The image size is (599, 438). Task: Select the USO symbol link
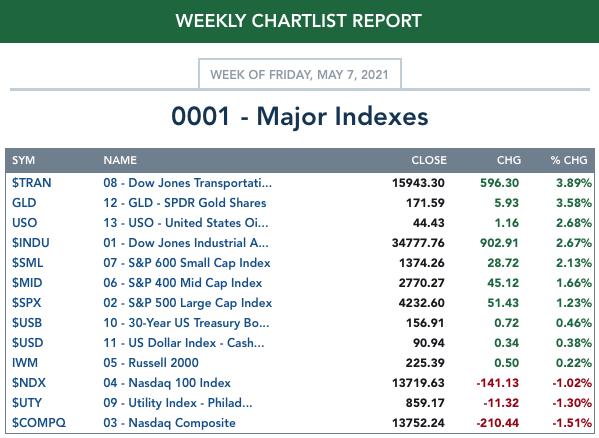tap(24, 223)
